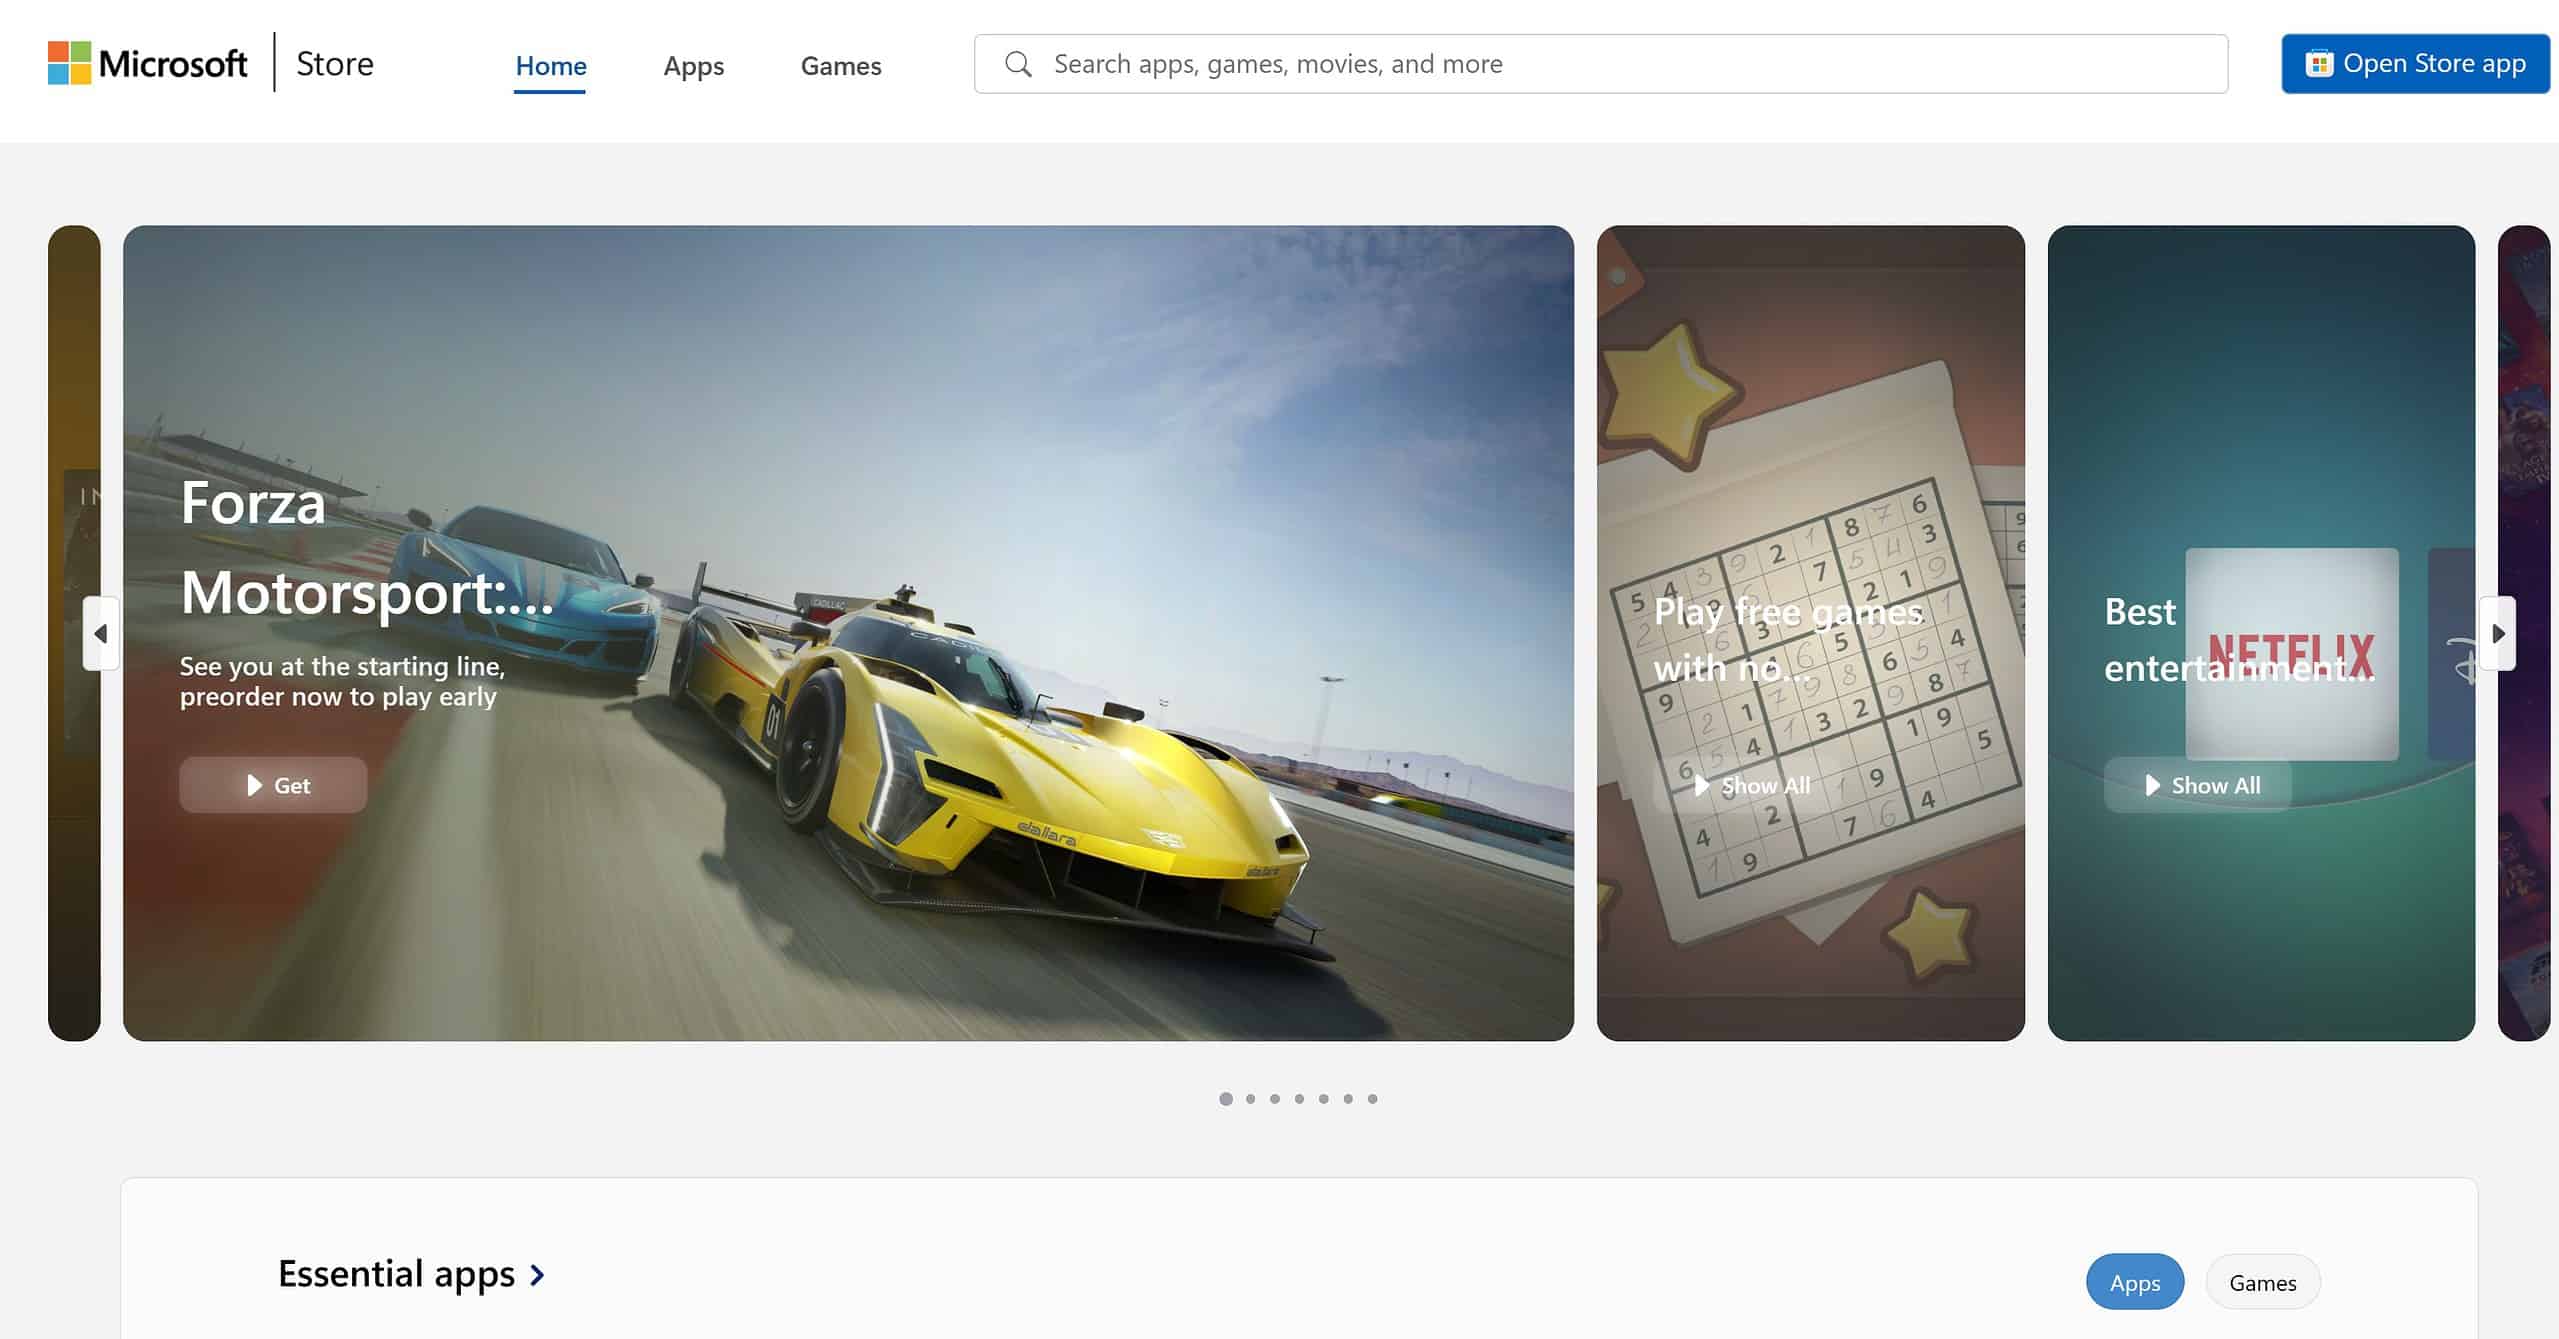Click the Play arrow icon on Netflix Show All

pos(2149,784)
